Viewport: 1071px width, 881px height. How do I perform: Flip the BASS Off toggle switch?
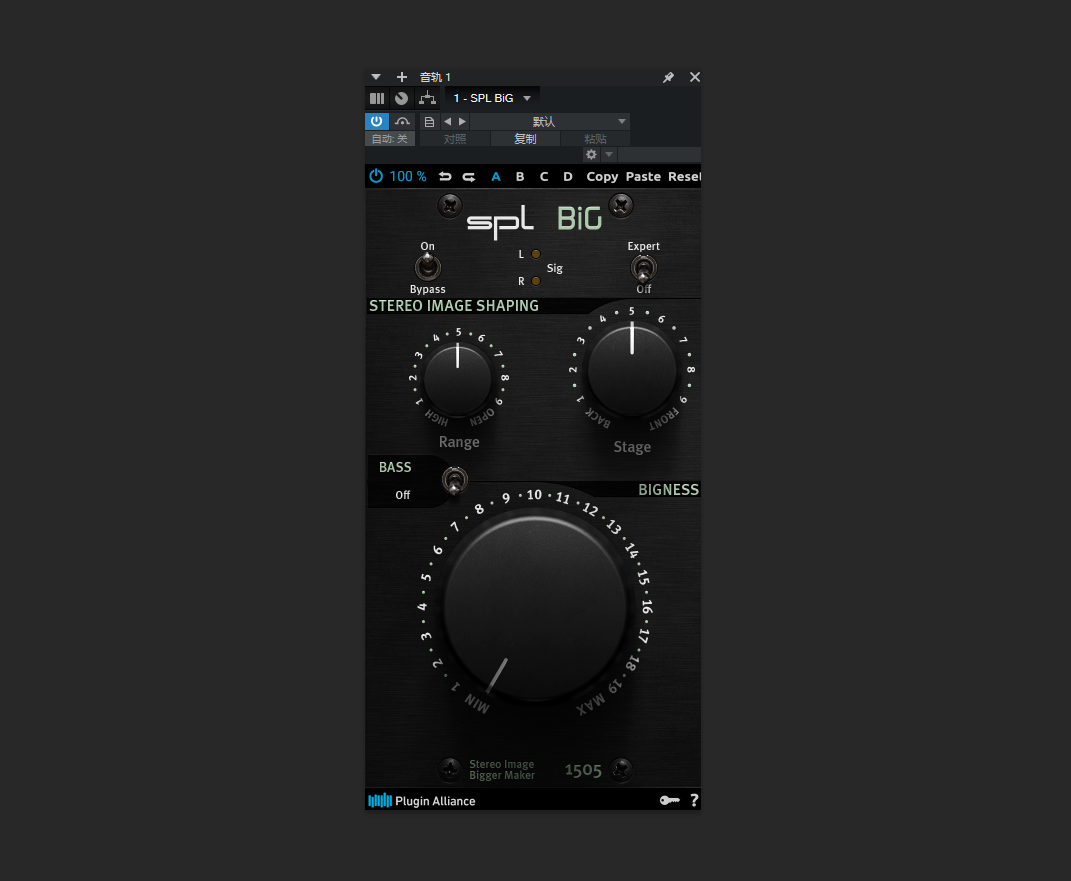[x=454, y=480]
